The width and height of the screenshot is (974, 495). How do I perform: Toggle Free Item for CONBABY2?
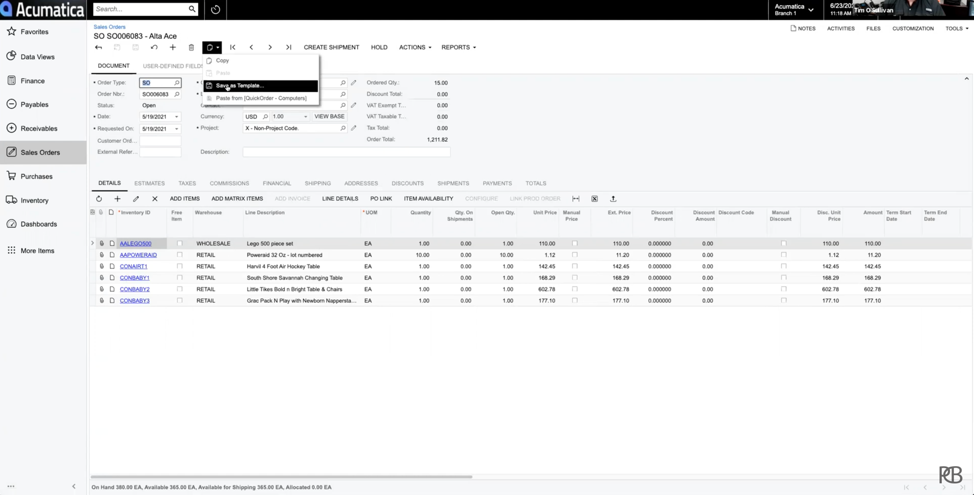click(180, 289)
